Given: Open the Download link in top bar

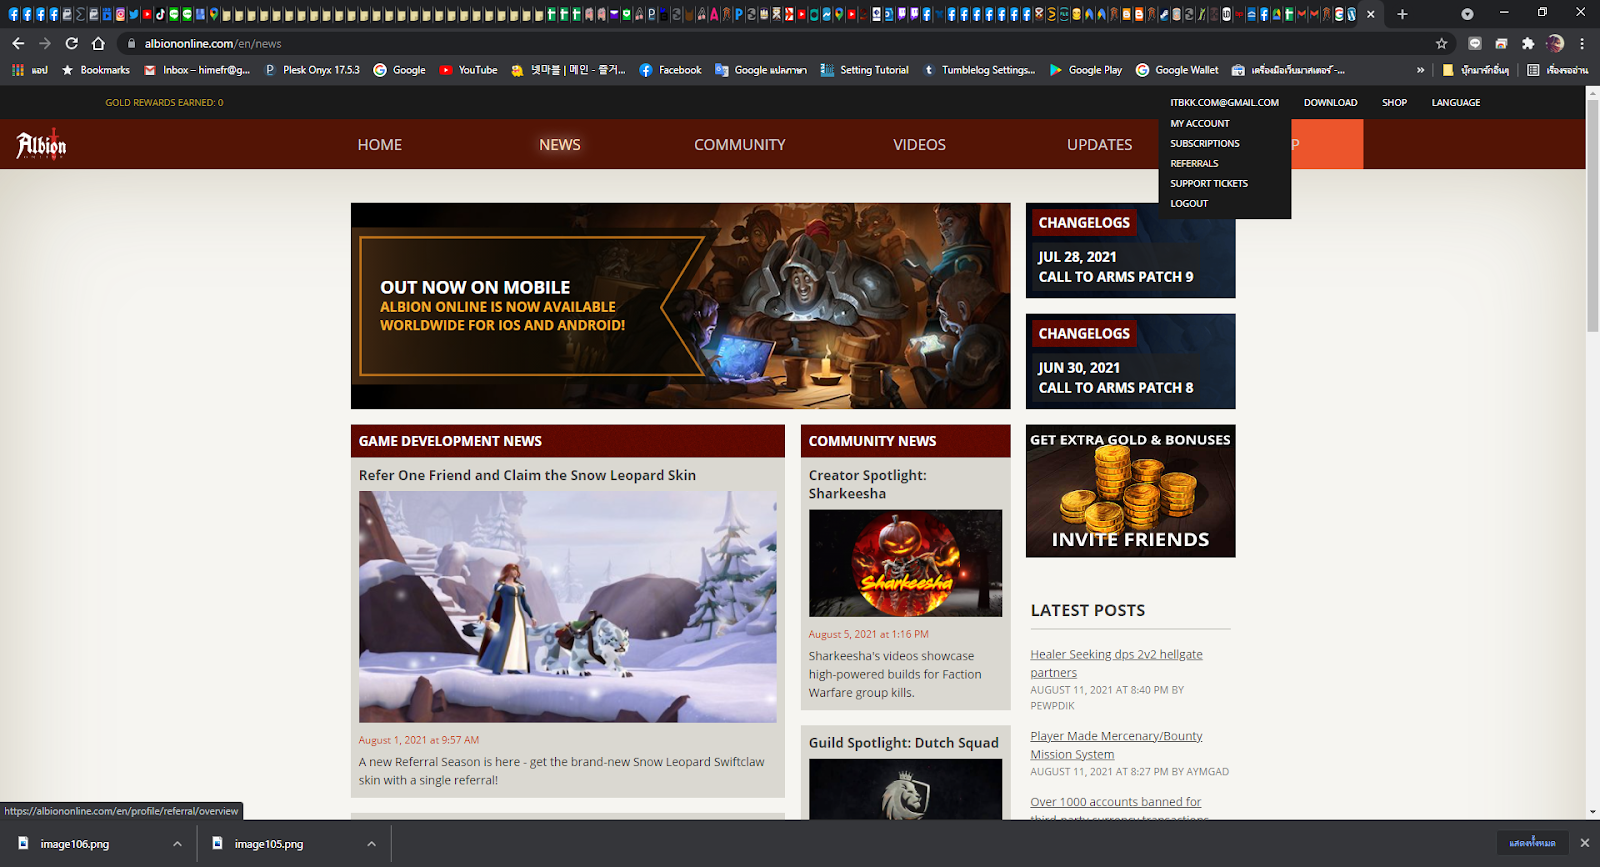Looking at the screenshot, I should [x=1330, y=103].
